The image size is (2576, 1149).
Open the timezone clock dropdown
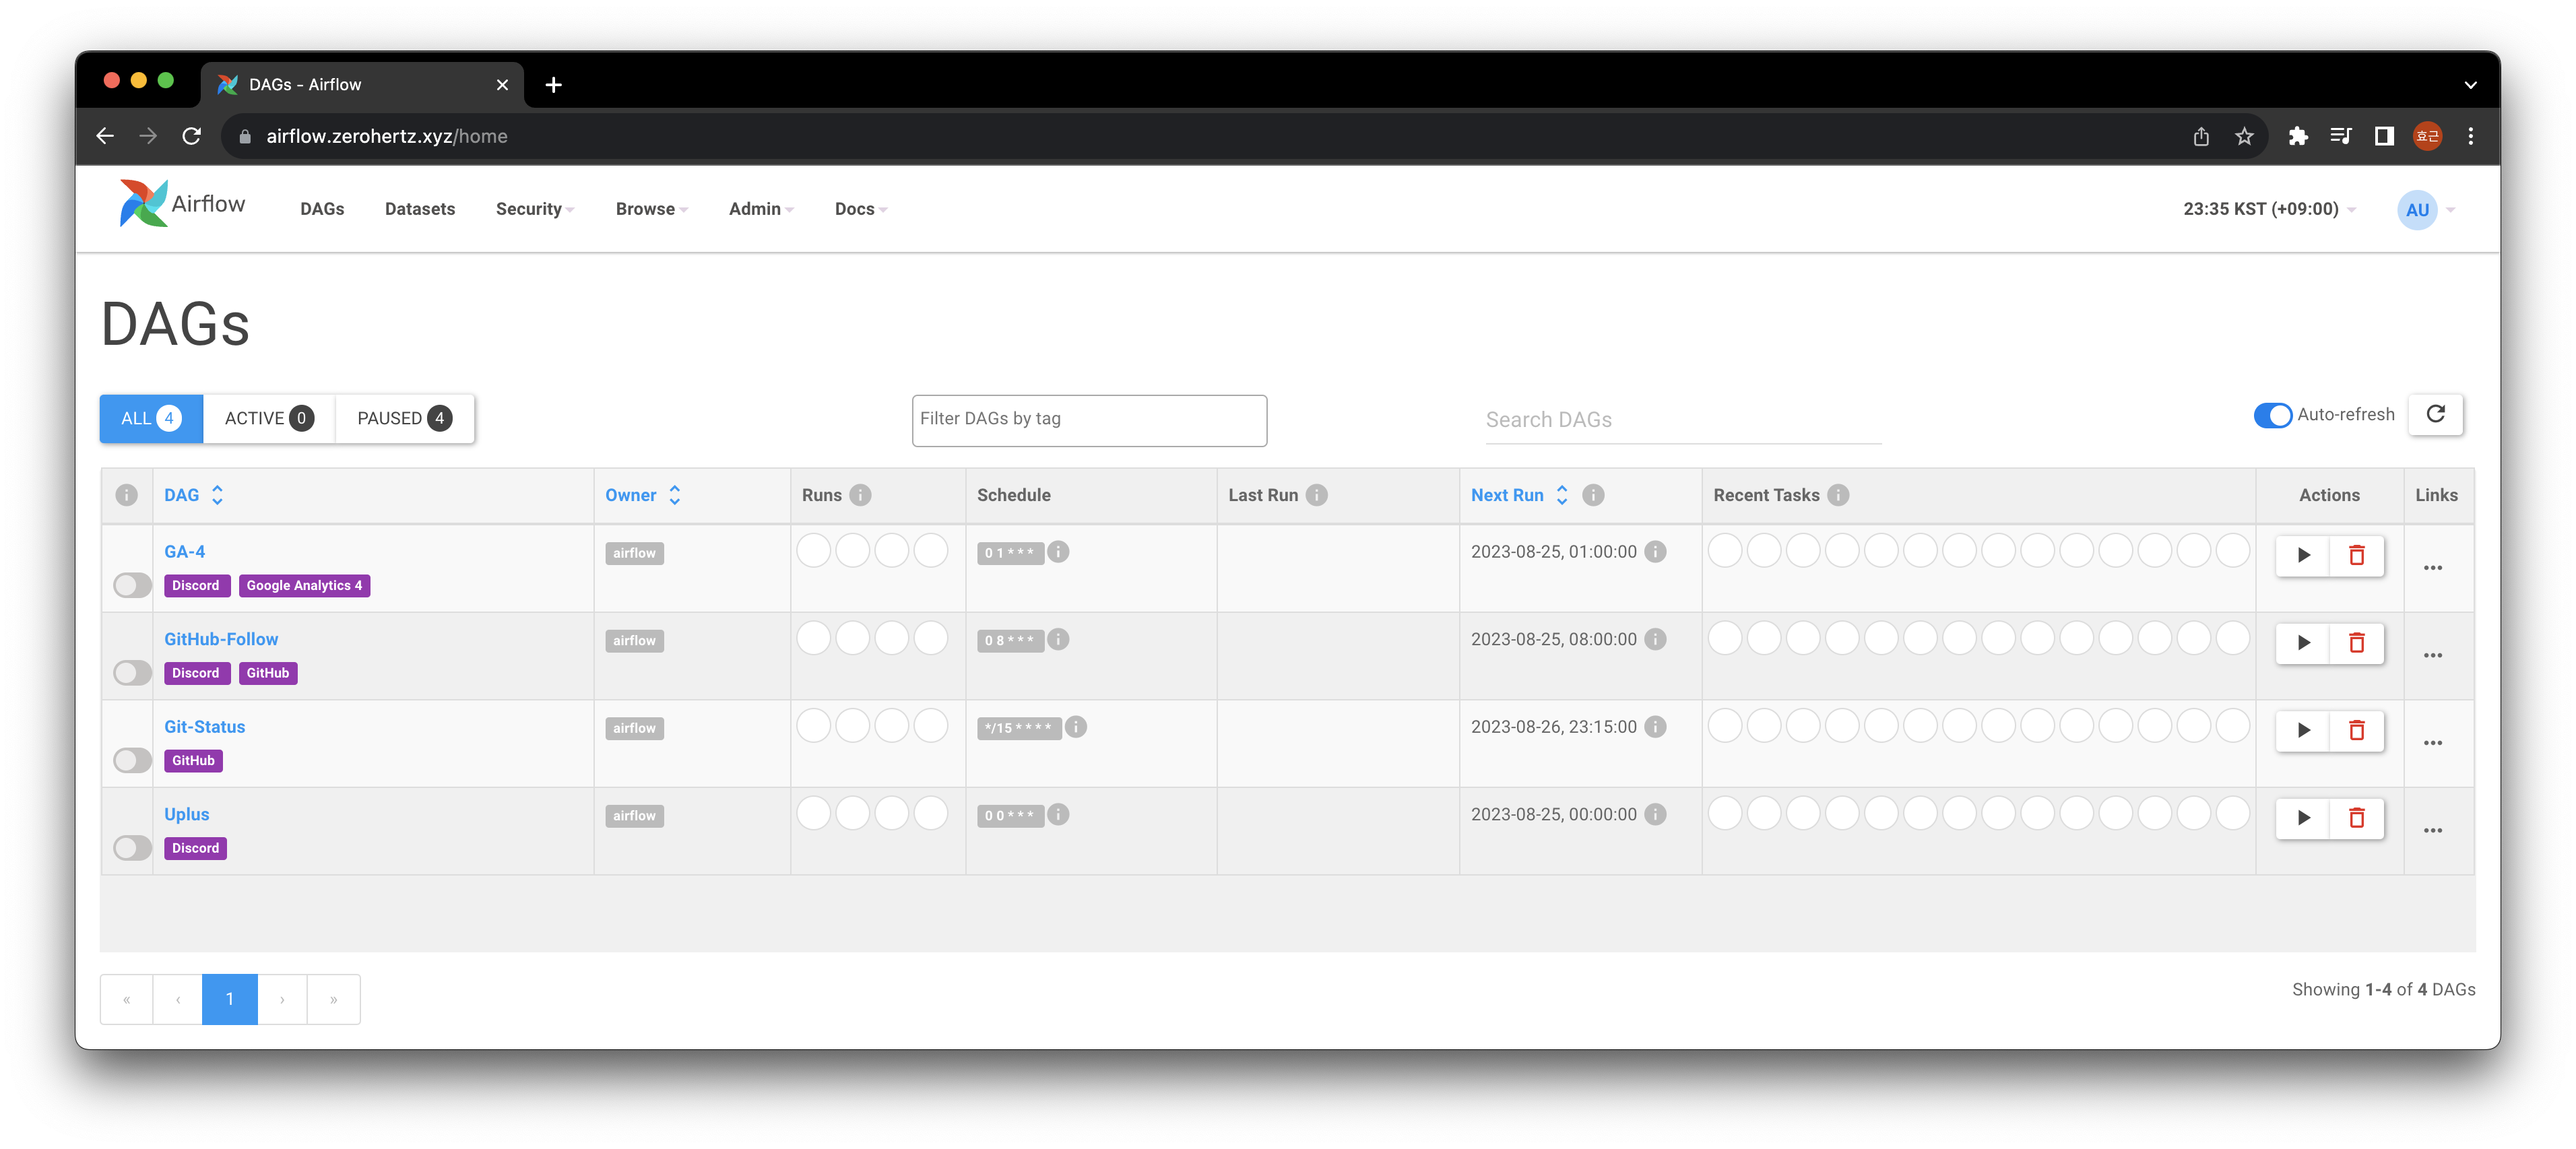2269,209
